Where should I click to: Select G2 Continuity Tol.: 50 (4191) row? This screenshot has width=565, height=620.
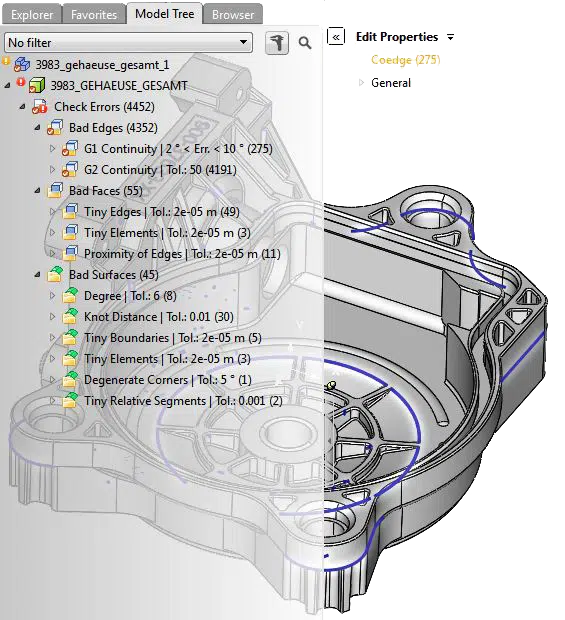pos(160,170)
